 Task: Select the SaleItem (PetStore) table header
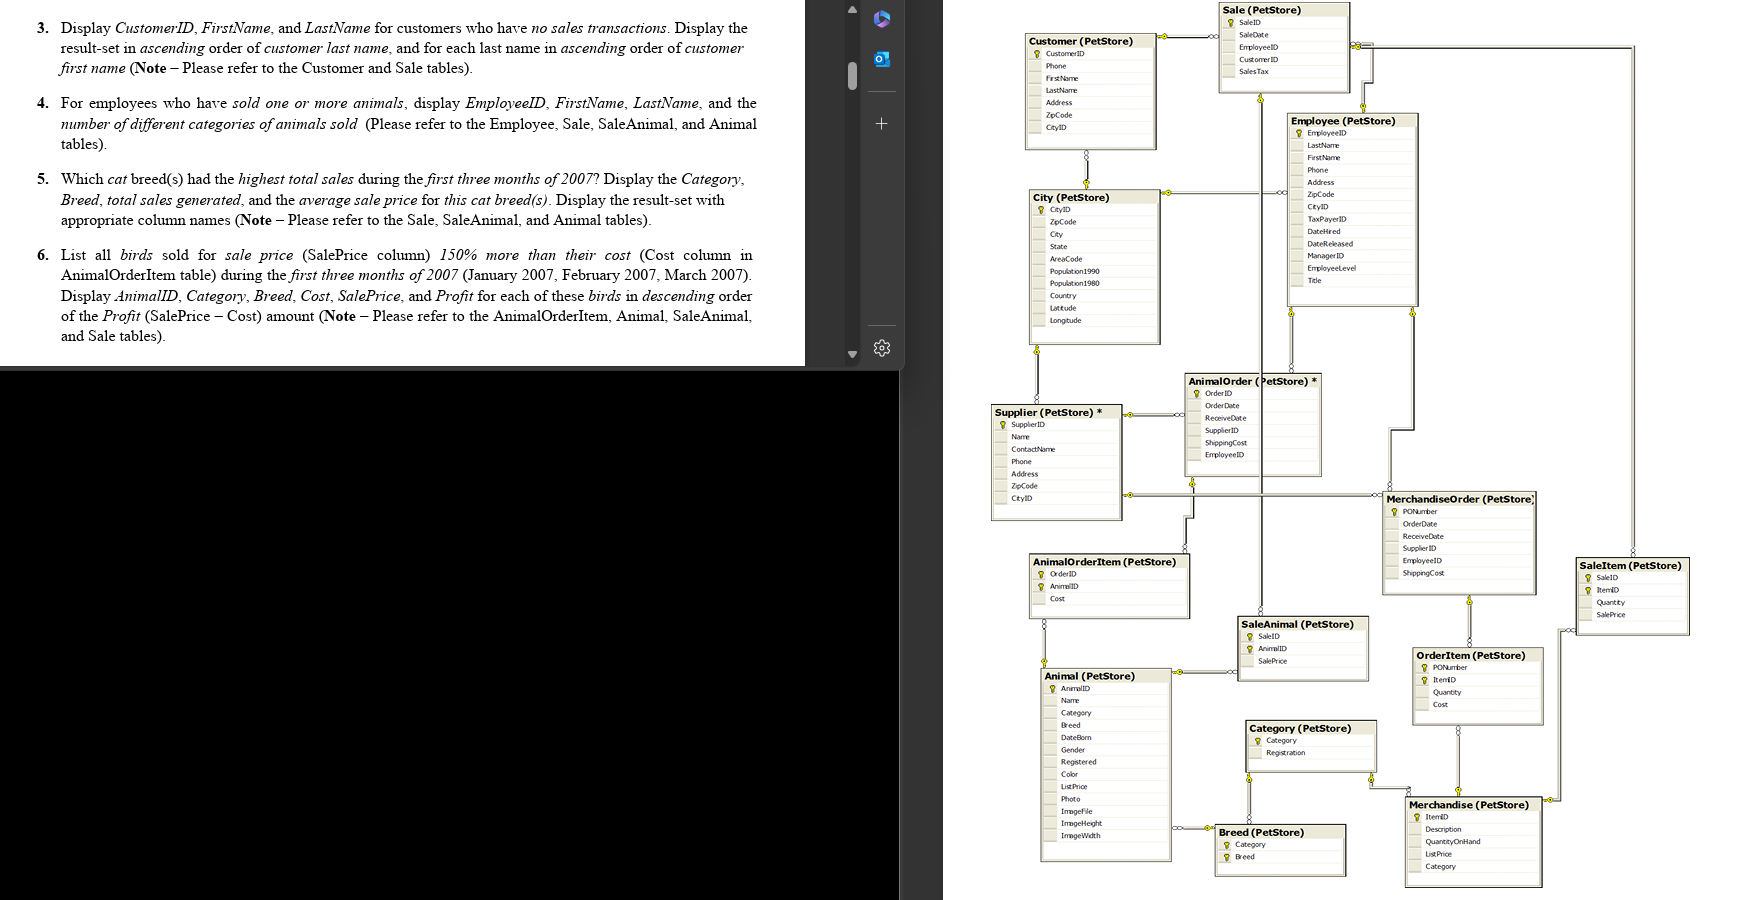click(1630, 565)
